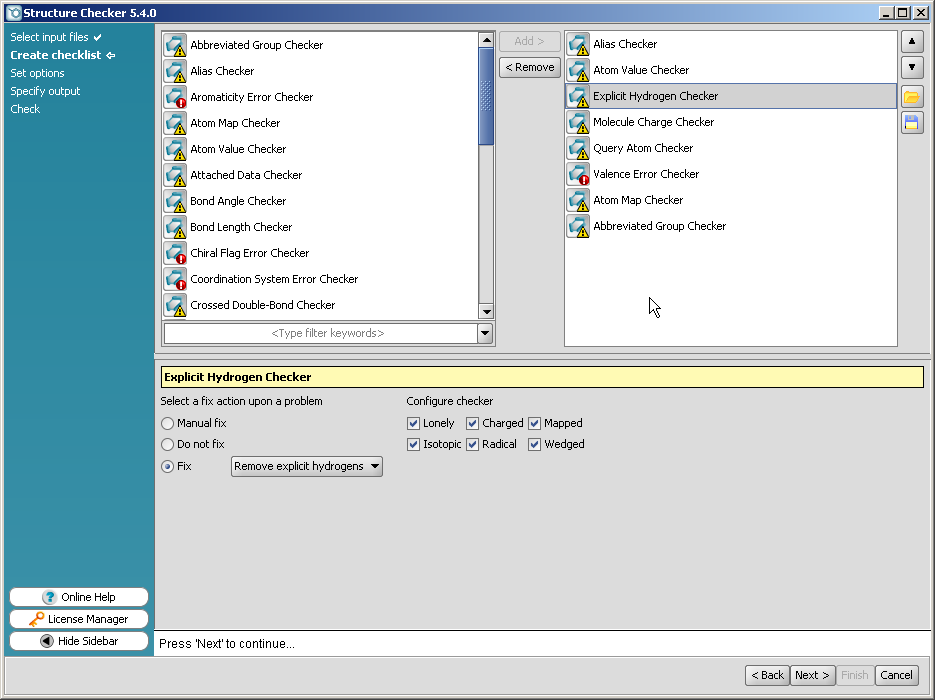Open the Remove explicit hydrogens dropdown
Screen dimensions: 935x700
[x=307, y=466]
